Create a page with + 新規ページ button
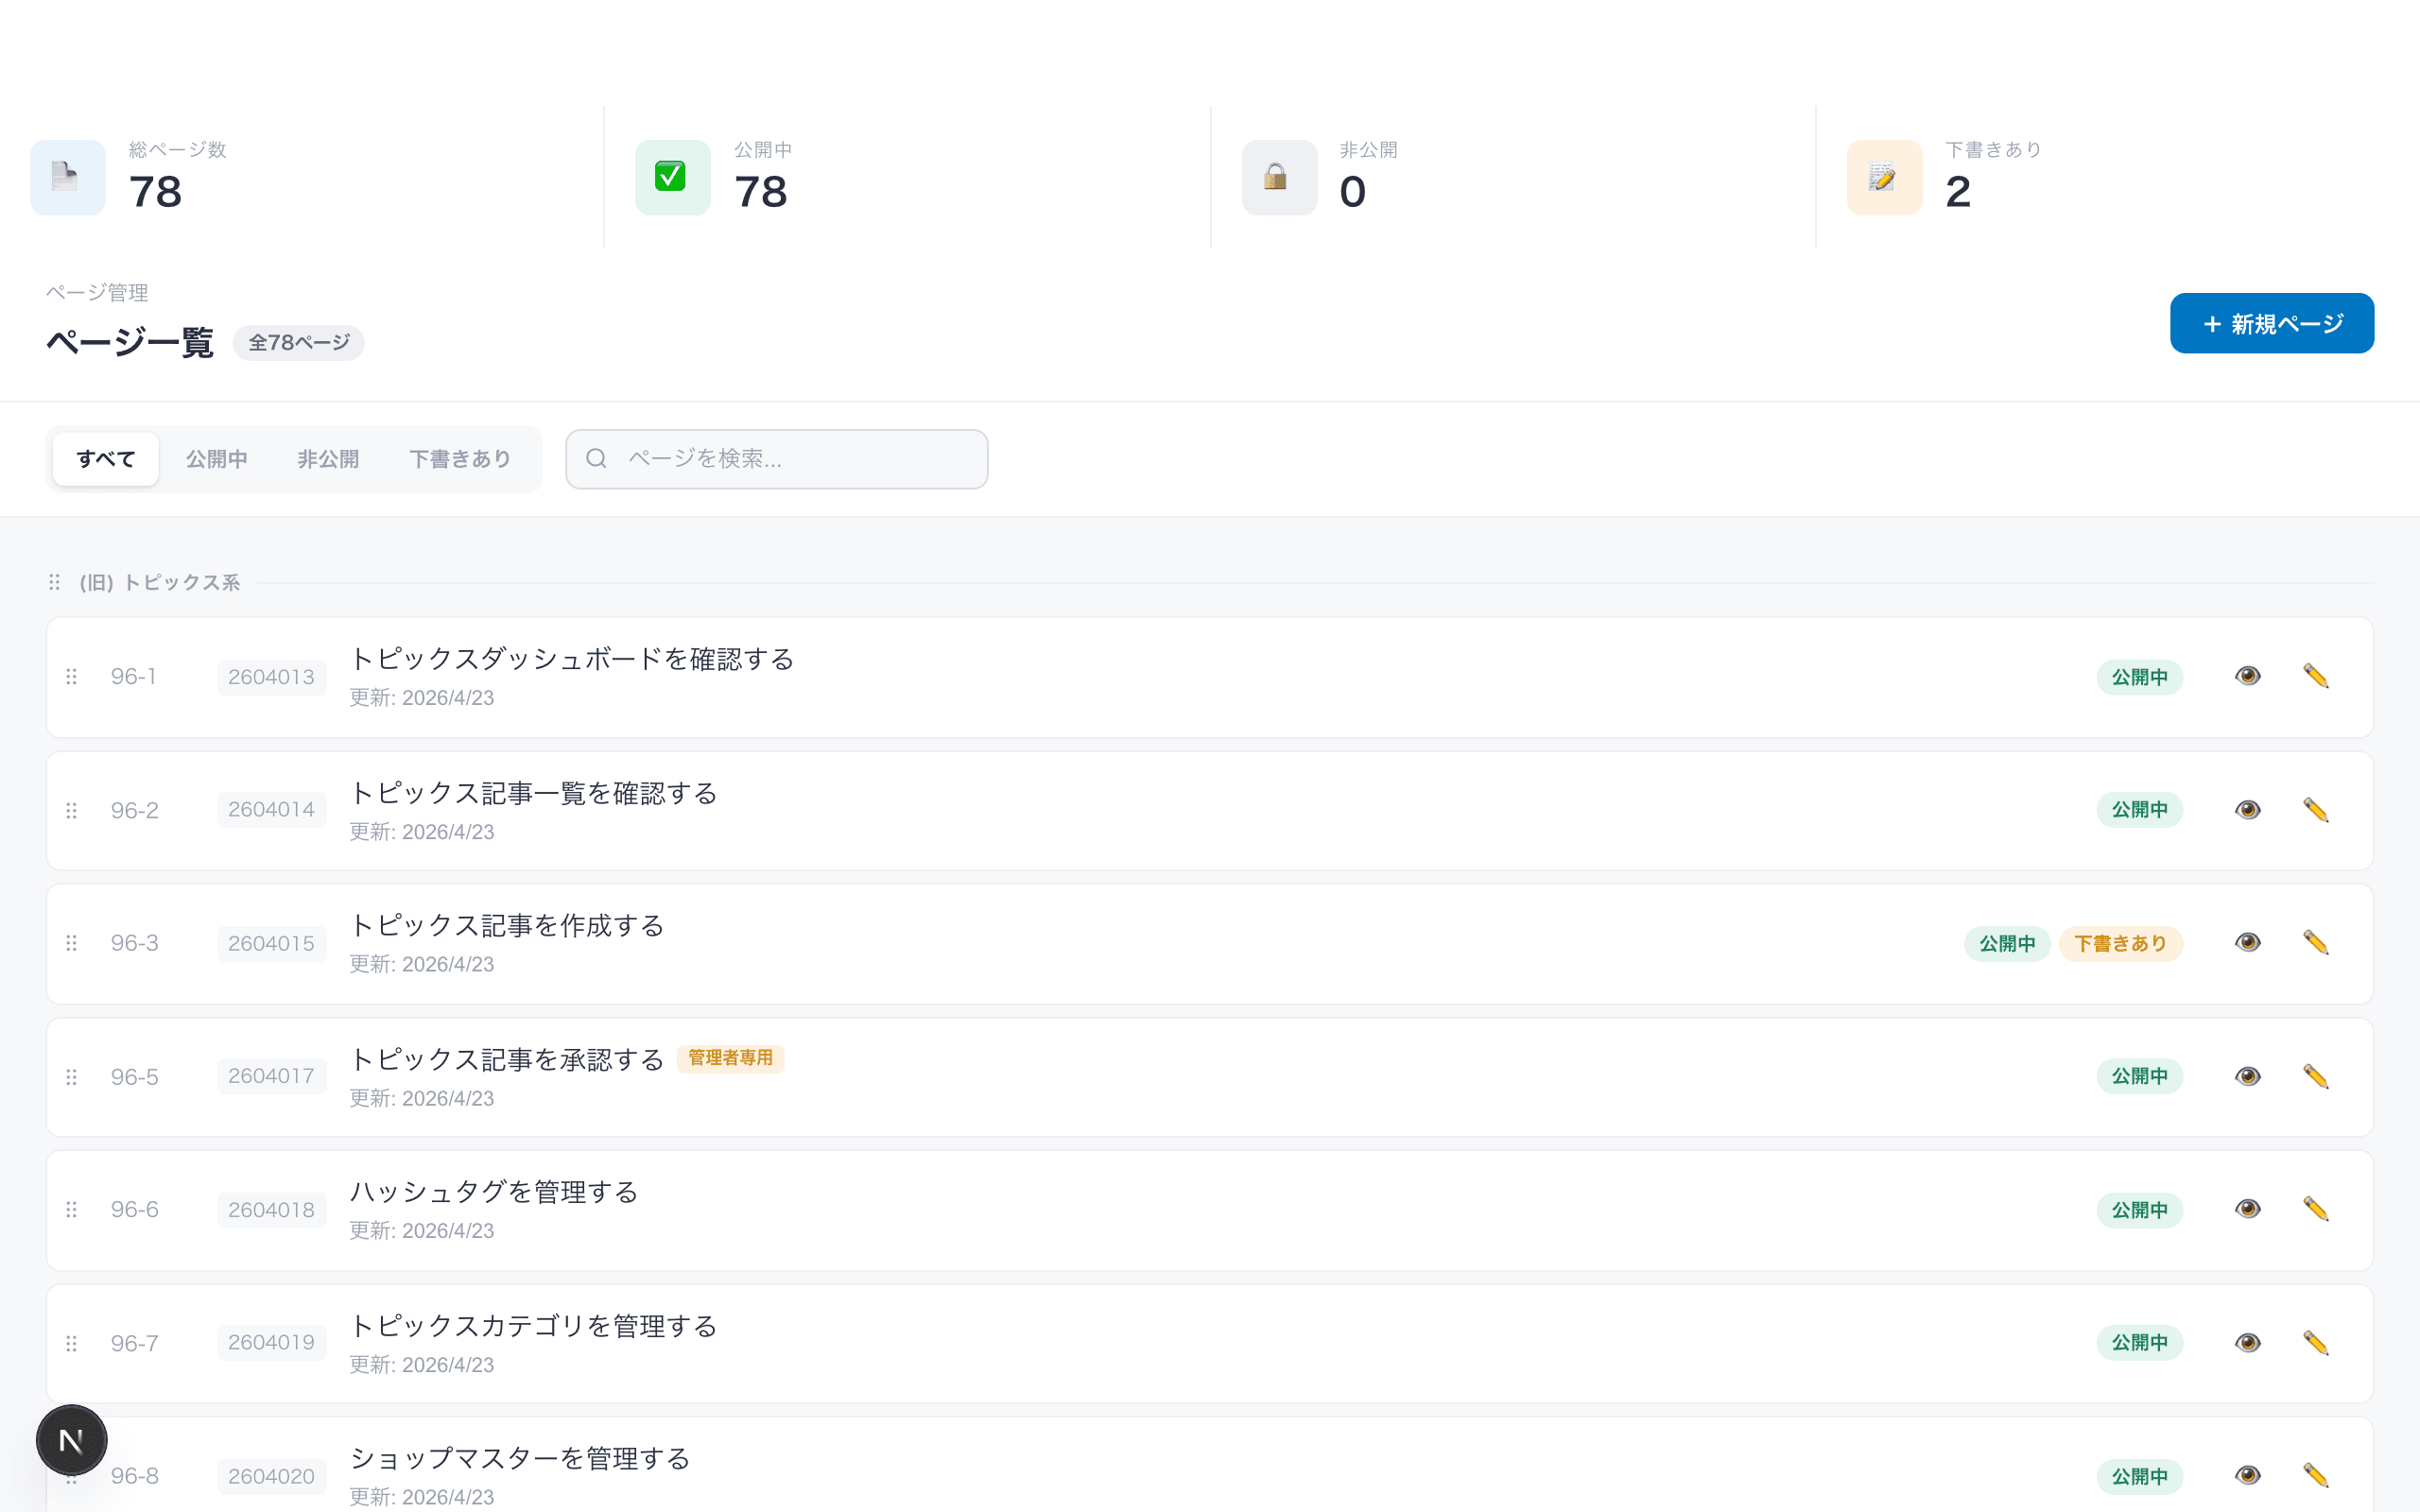 click(x=2272, y=323)
